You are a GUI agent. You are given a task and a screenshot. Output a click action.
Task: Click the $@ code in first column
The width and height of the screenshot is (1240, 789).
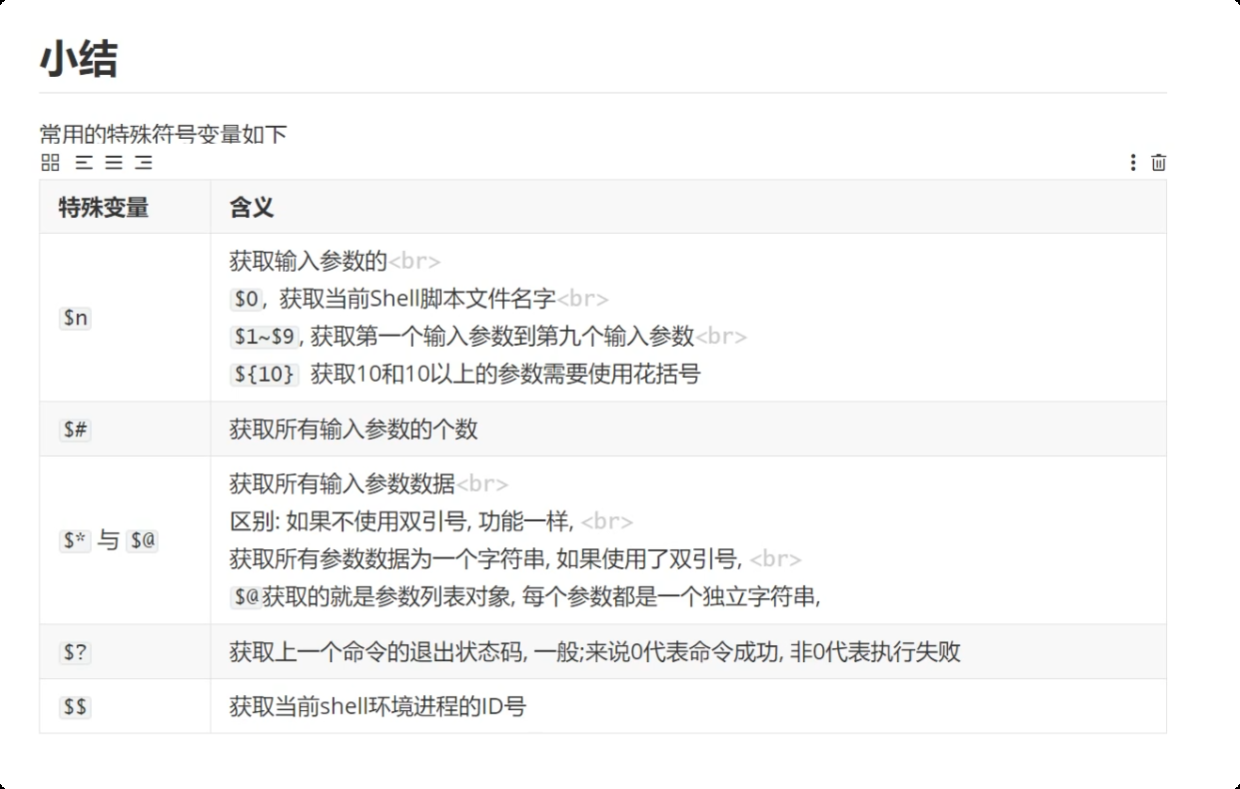tap(142, 541)
